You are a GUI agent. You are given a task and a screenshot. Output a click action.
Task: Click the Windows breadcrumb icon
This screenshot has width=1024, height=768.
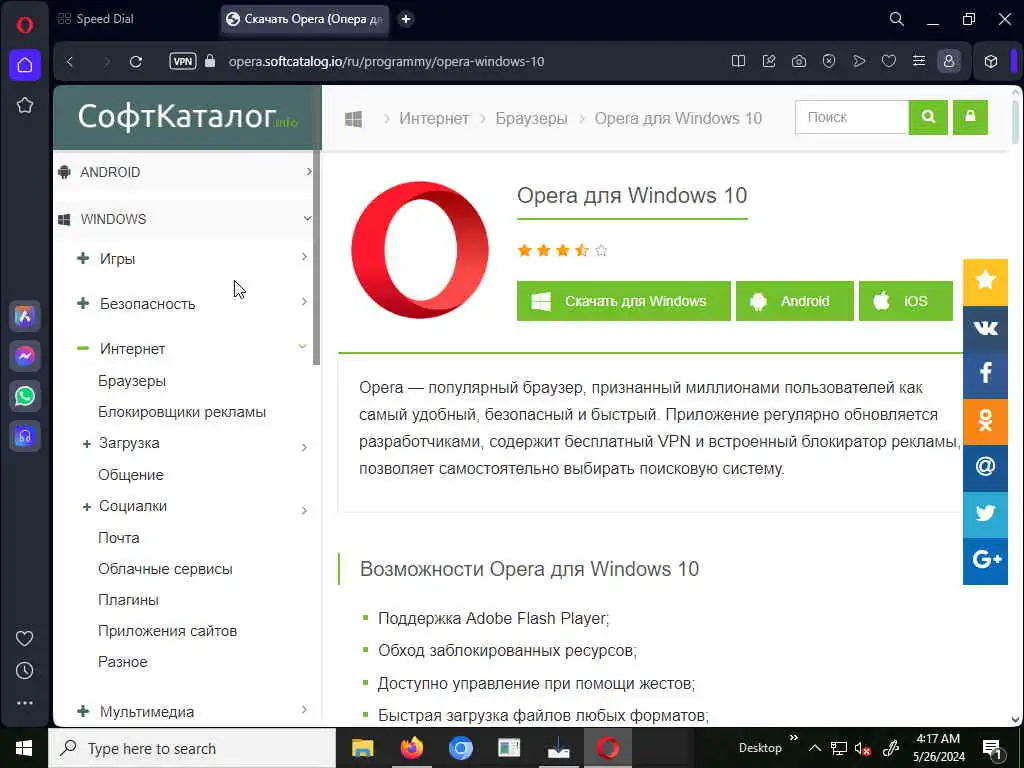point(353,119)
